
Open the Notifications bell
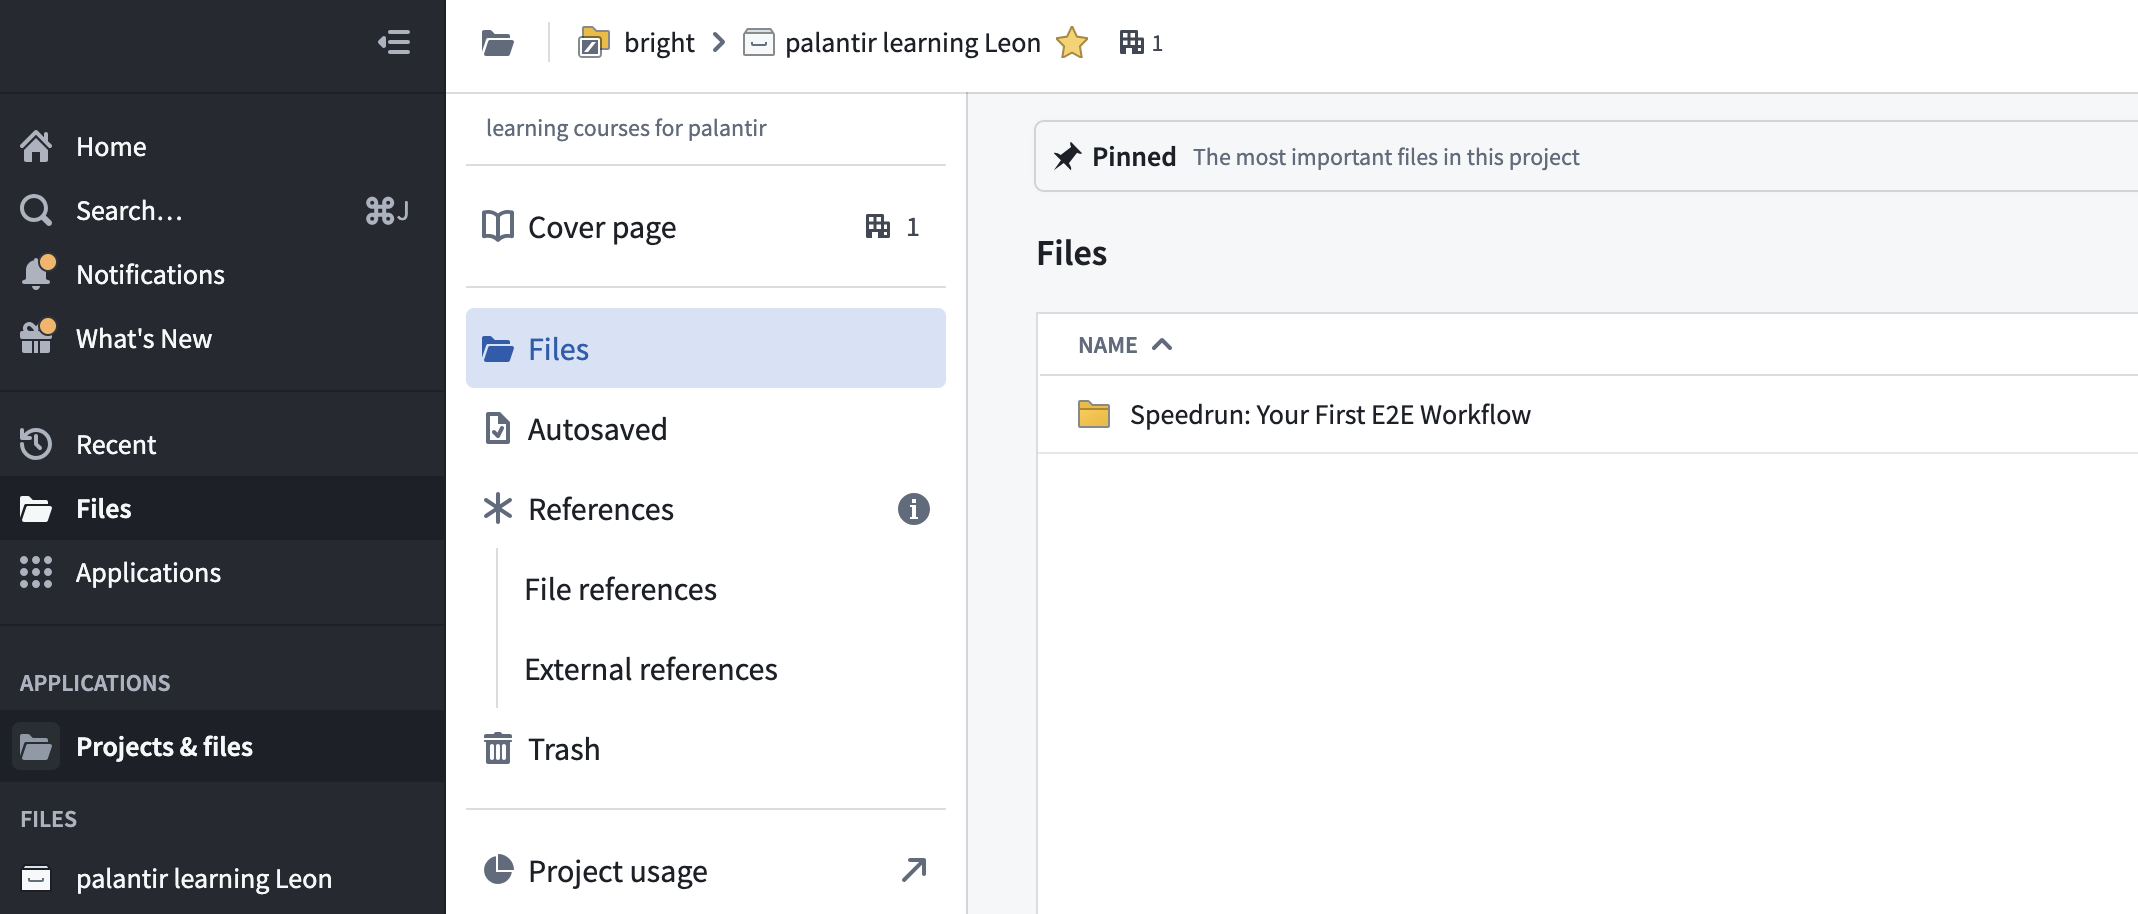(38, 274)
